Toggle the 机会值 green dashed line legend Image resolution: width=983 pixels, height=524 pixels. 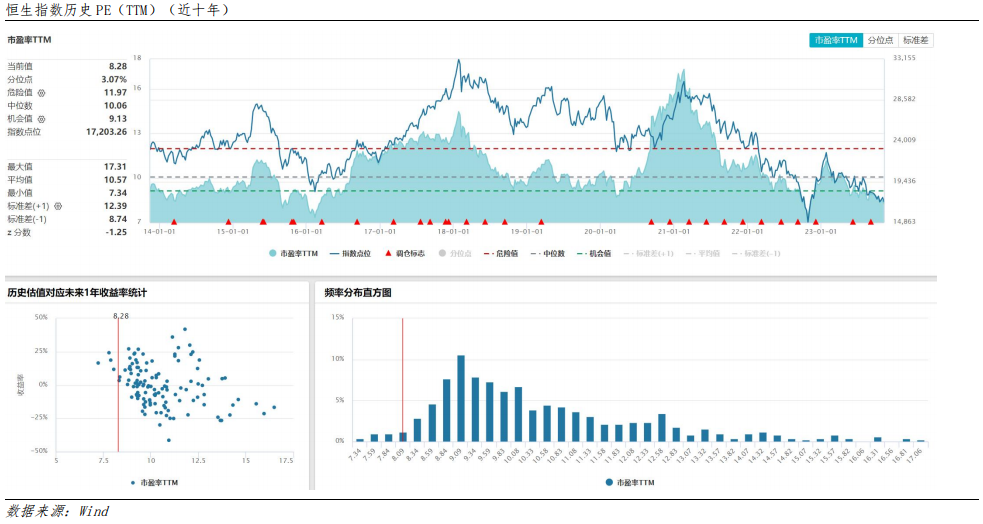pos(594,253)
